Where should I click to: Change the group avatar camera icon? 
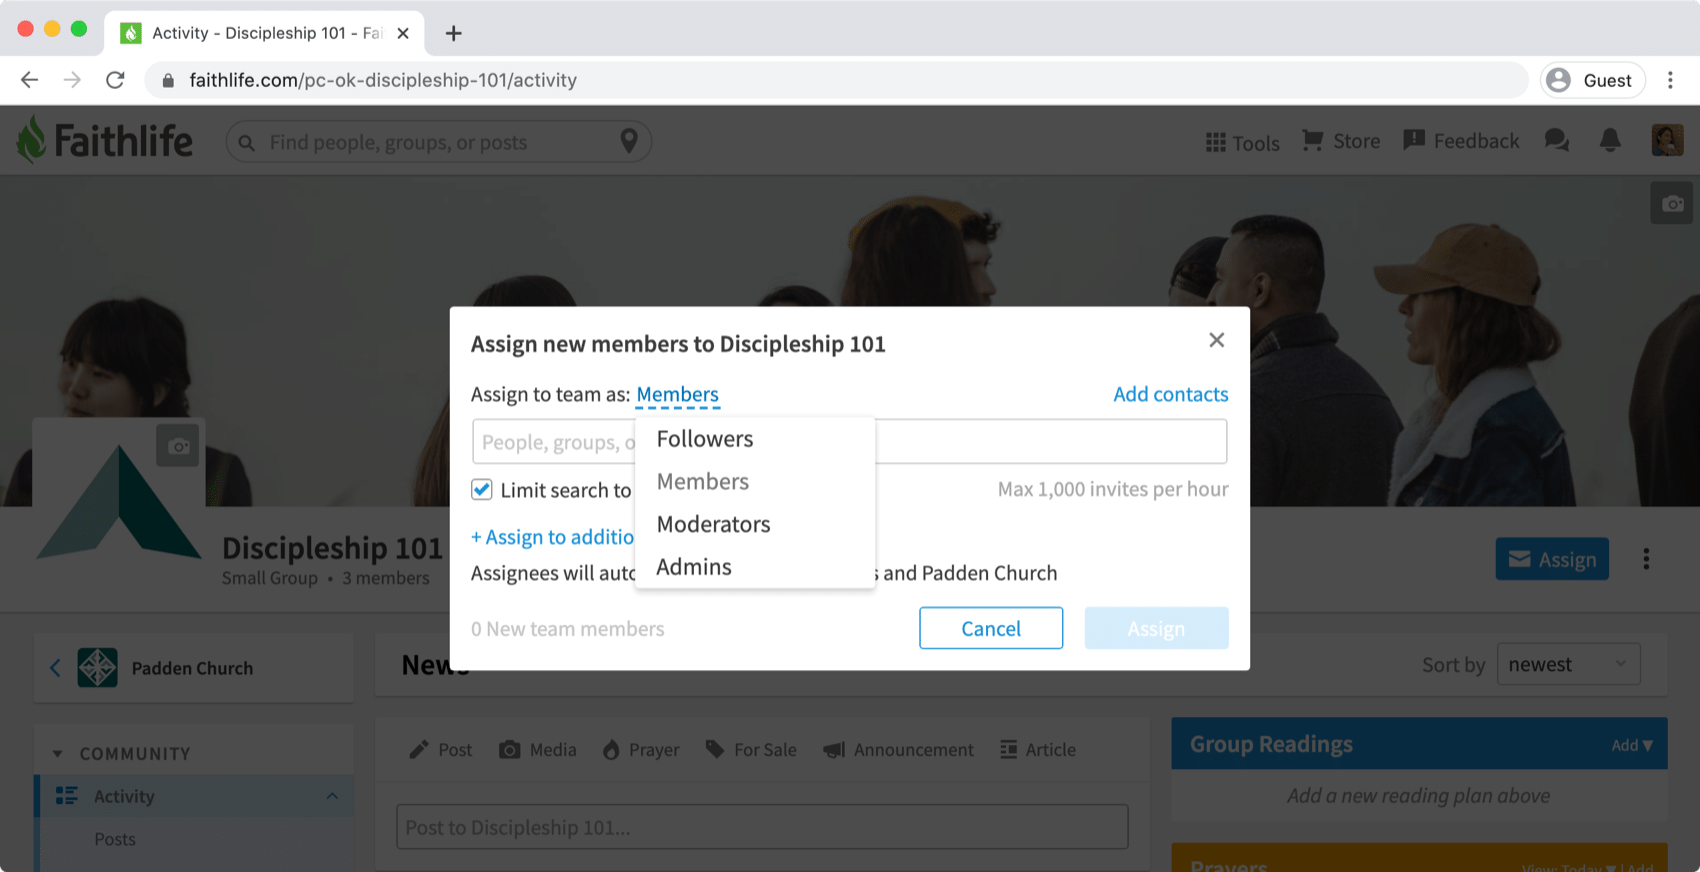point(178,446)
